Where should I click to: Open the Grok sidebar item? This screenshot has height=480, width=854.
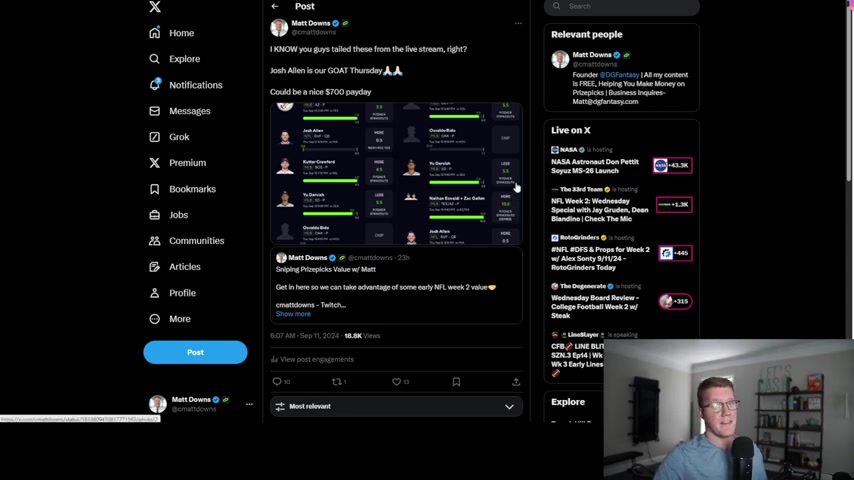tap(169, 137)
